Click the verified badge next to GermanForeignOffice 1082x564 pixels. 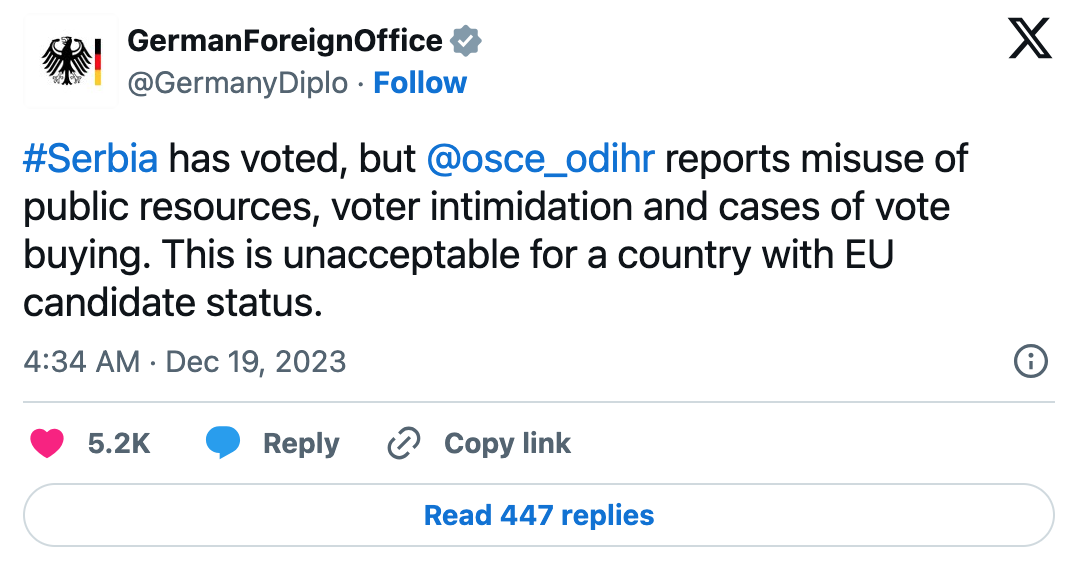click(x=465, y=41)
